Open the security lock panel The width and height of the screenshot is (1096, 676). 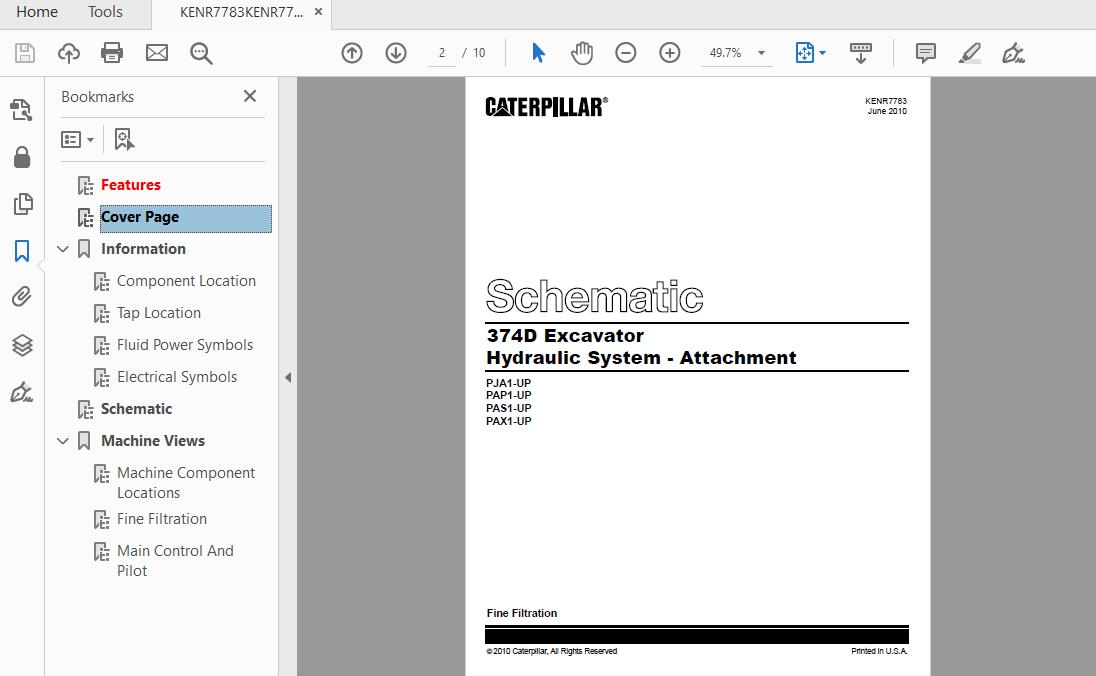22,157
